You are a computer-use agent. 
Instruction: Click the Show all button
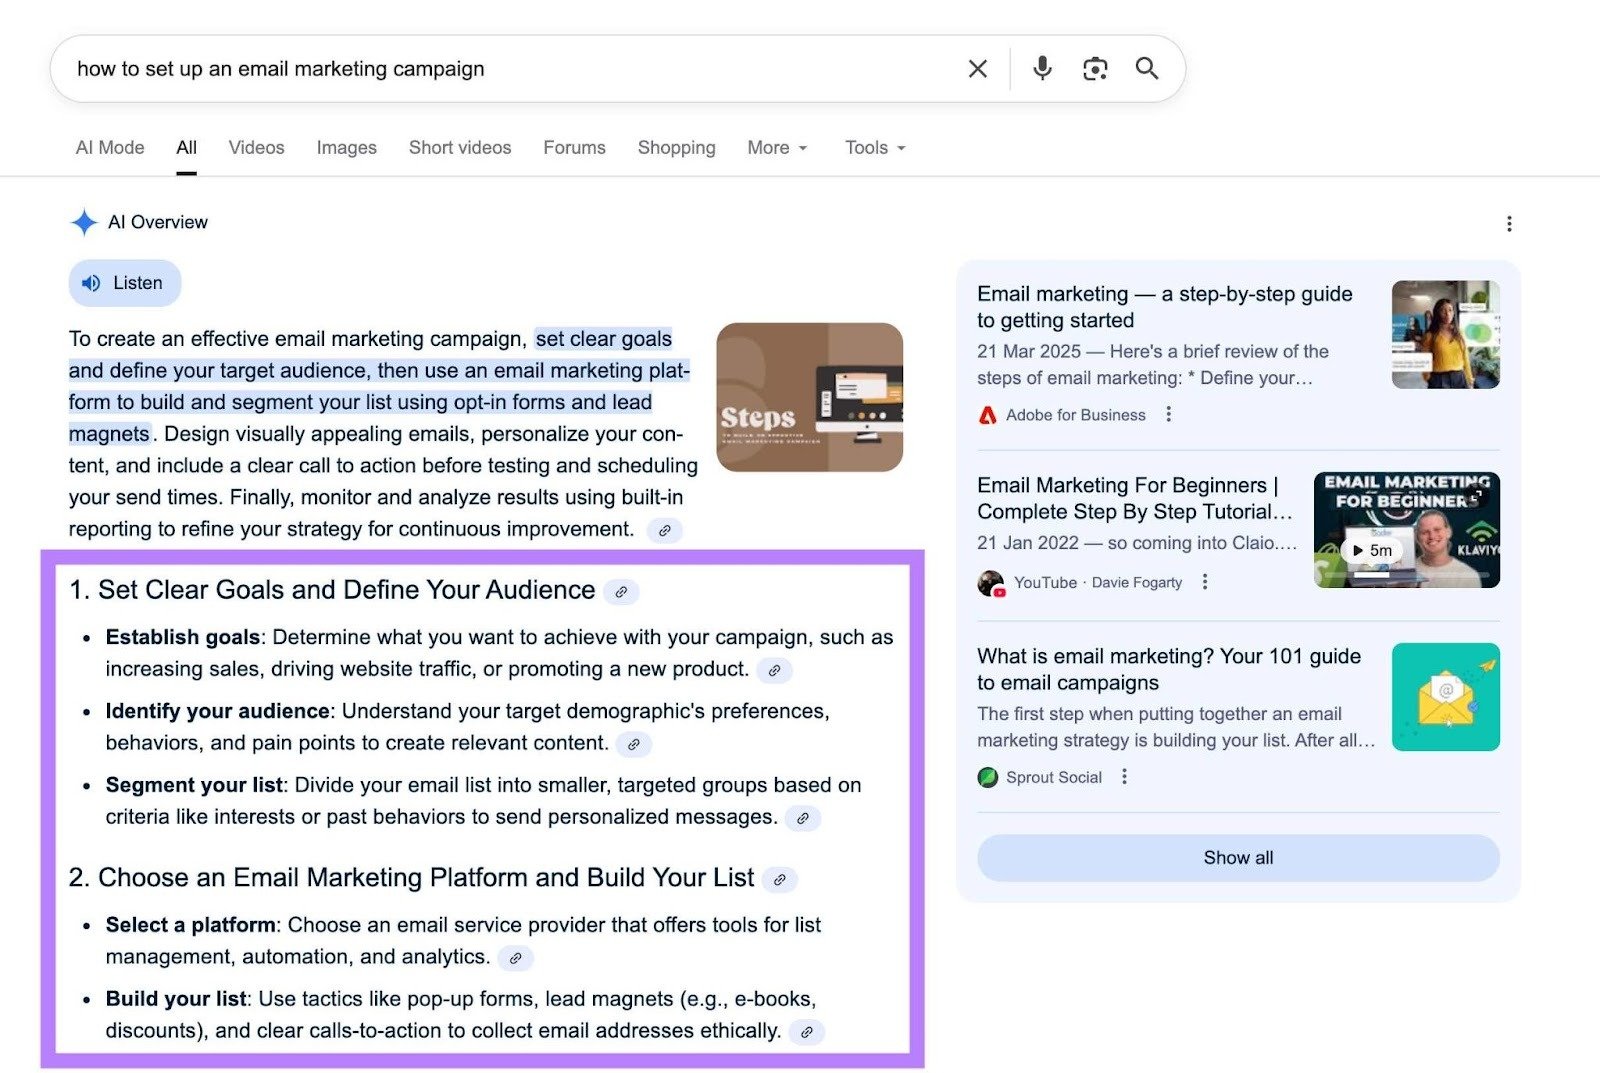tap(1238, 857)
